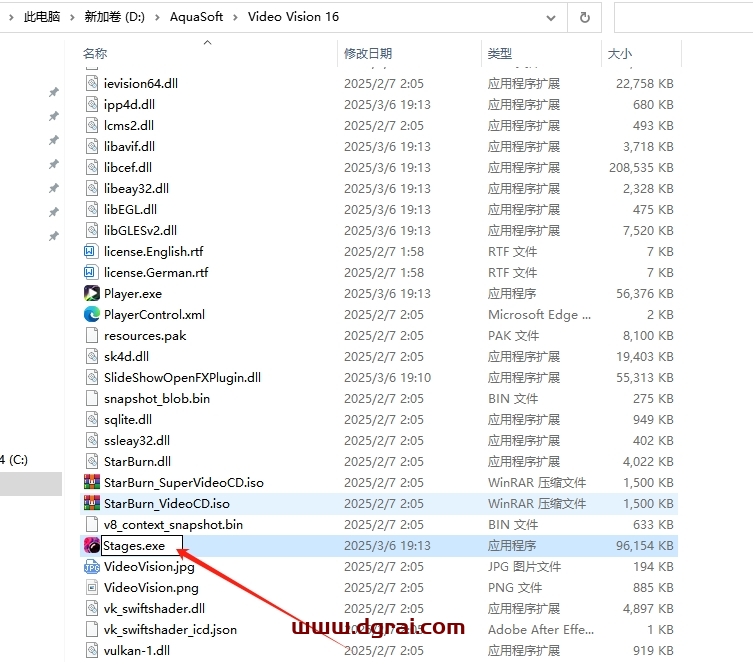The width and height of the screenshot is (753, 664).
Task: Click the DLL icon of vulkan-1.dll
Action: (x=91, y=650)
